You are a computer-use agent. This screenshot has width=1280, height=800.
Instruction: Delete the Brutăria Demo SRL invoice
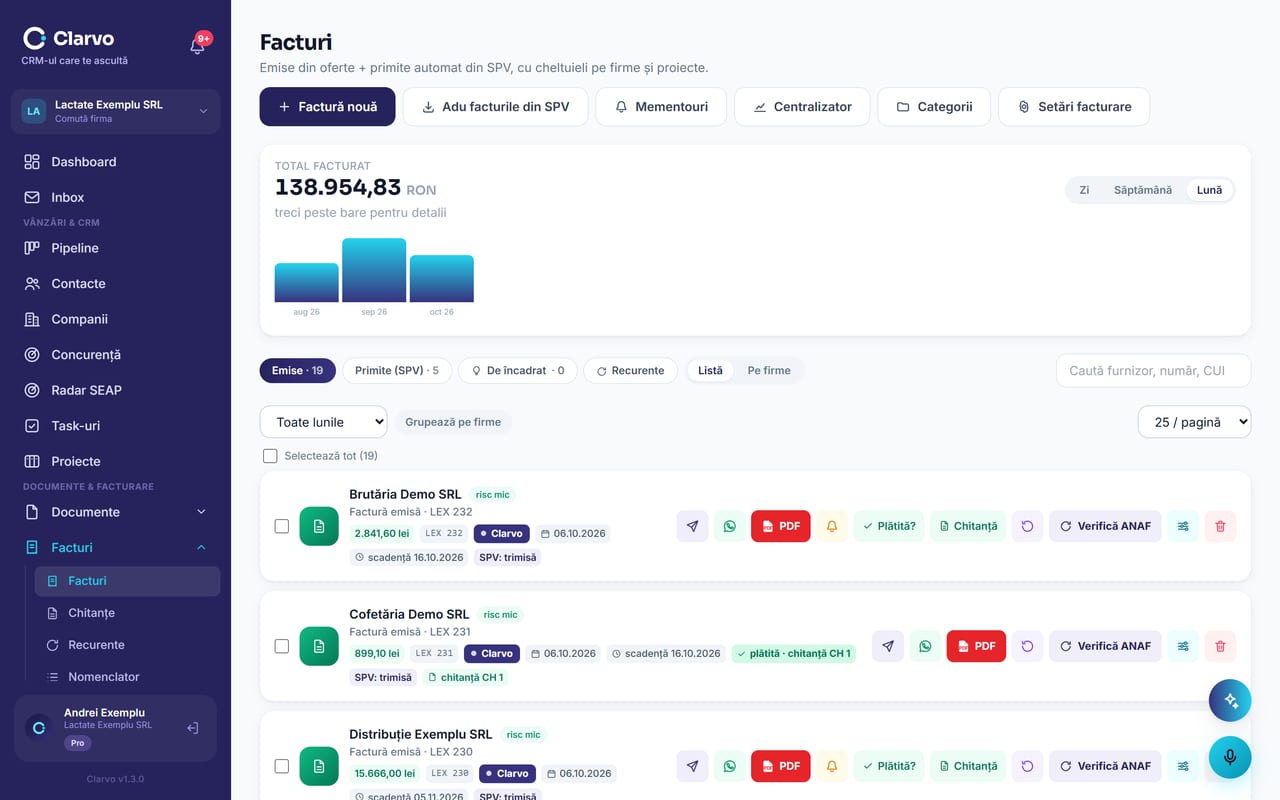1220,526
